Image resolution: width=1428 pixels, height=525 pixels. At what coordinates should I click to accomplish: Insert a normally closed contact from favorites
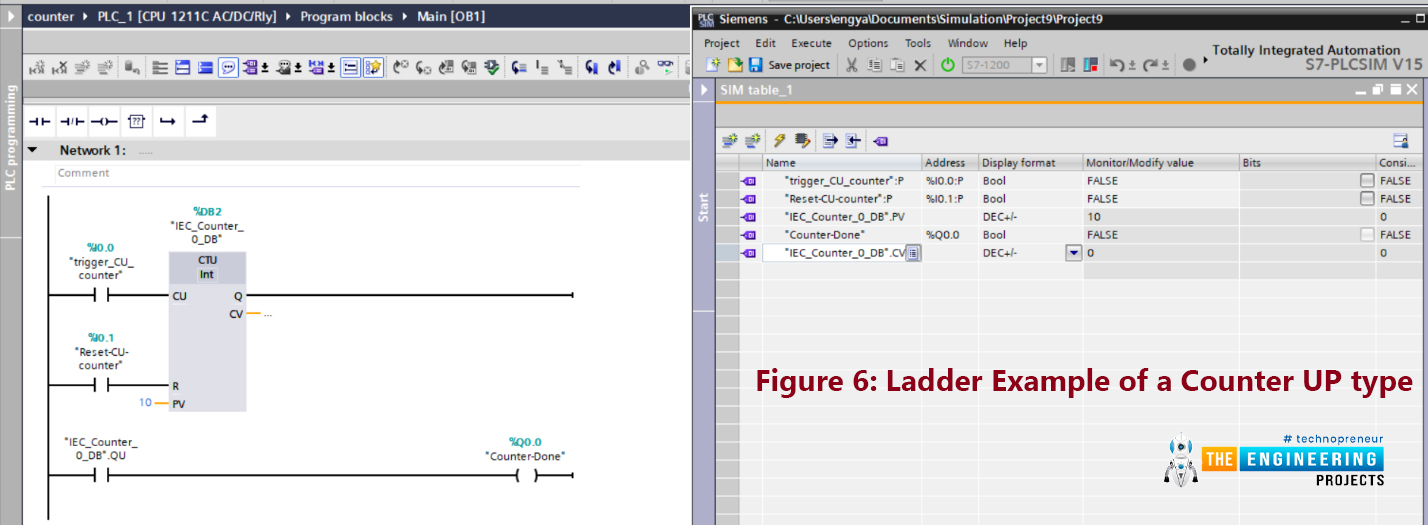(72, 121)
